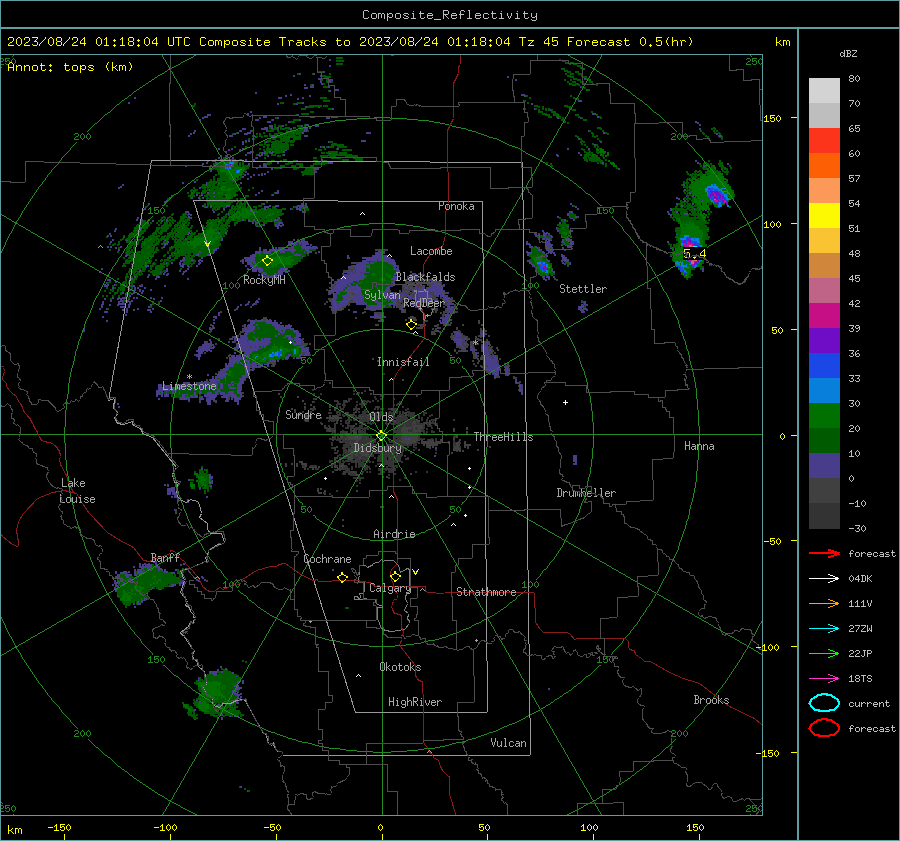Click the ThreeHills town label
The width and height of the screenshot is (900, 841).
point(503,437)
